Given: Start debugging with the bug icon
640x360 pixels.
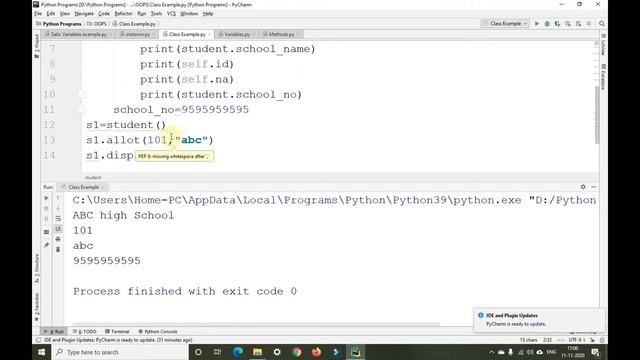Looking at the screenshot, I should coord(547,24).
